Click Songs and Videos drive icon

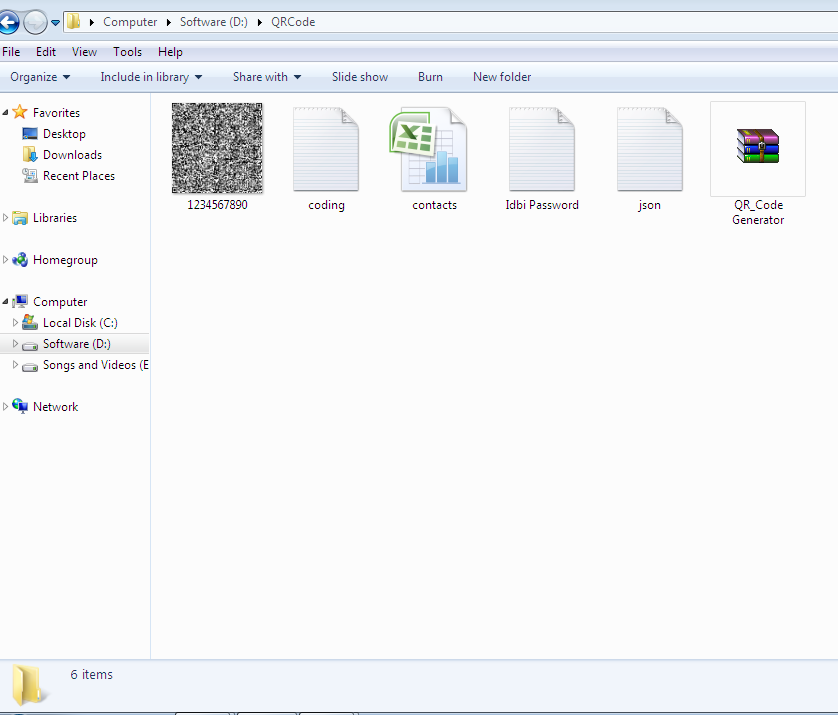point(30,366)
